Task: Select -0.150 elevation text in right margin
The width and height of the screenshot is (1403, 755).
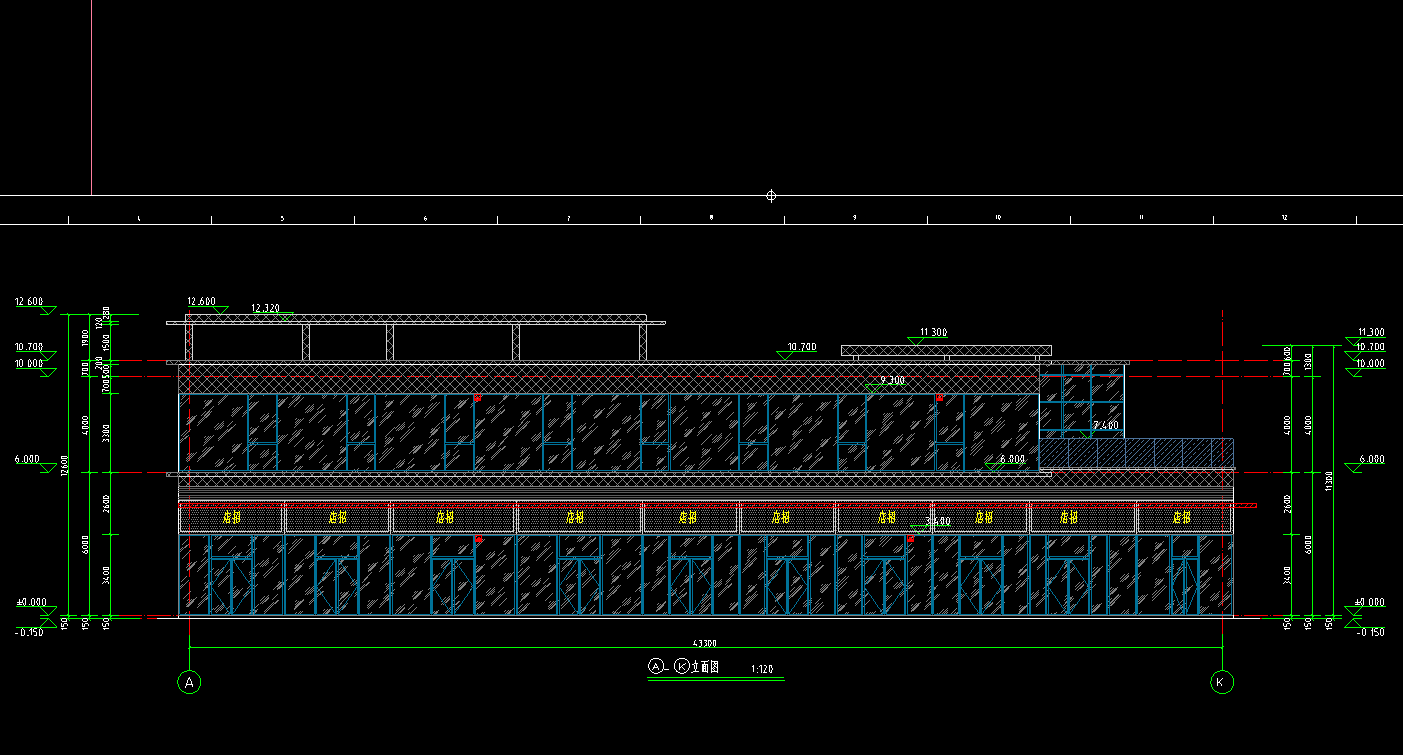Action: point(1371,632)
